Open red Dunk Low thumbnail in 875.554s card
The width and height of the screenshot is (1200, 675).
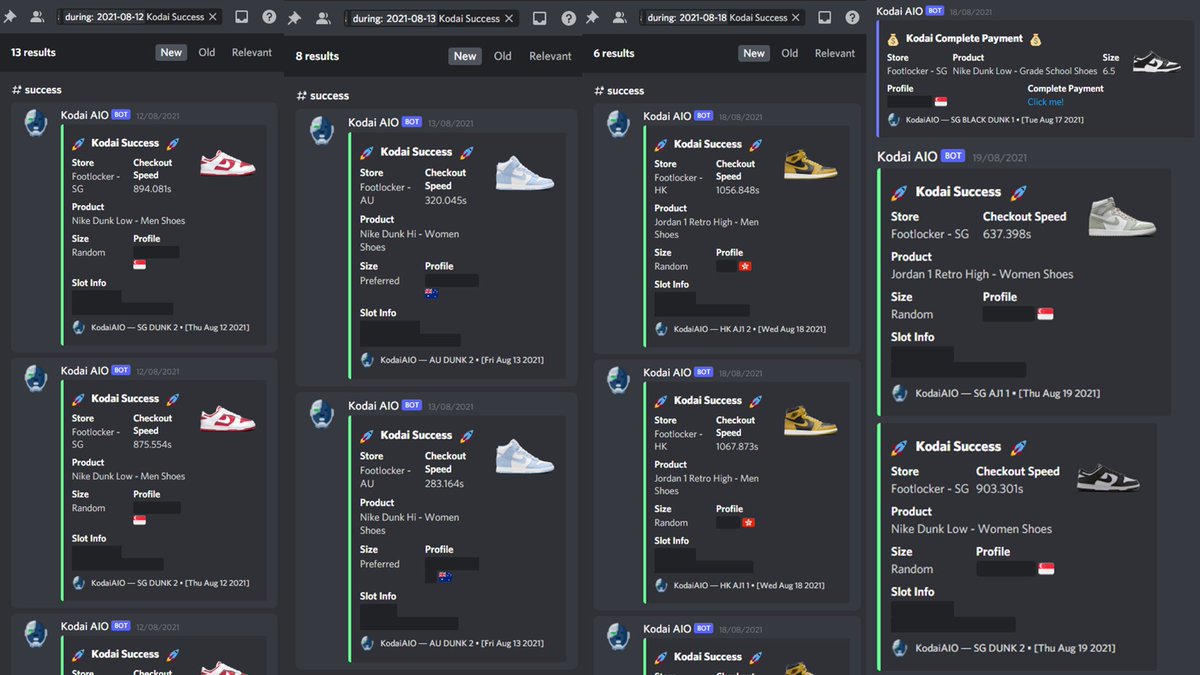228,418
